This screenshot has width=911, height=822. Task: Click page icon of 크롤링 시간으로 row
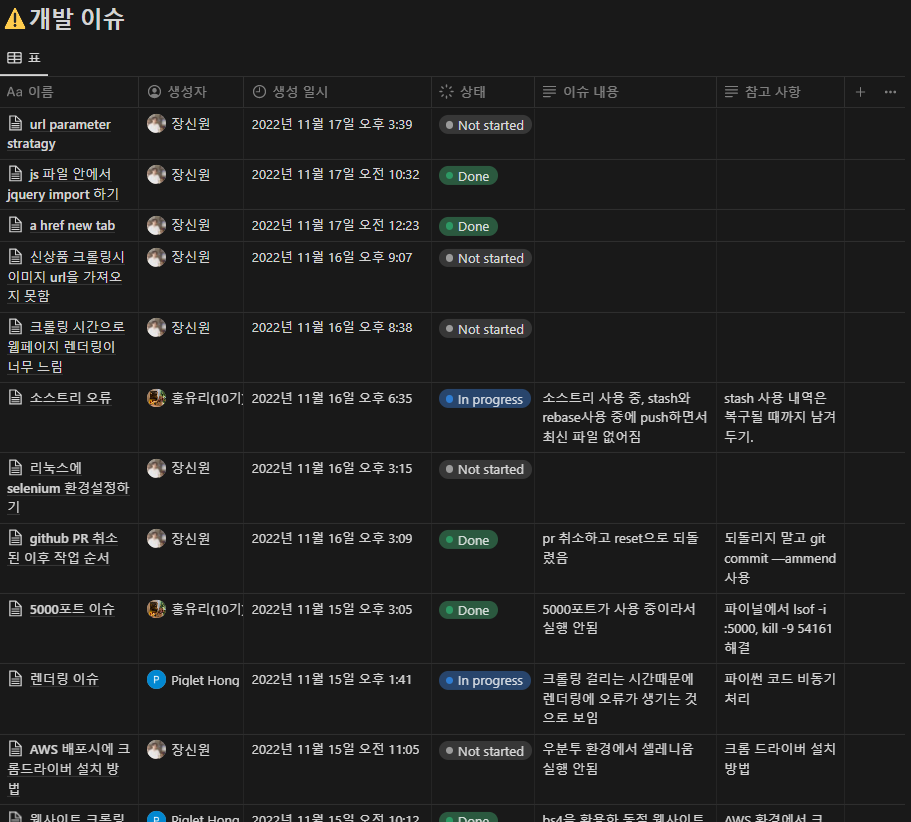click(x=16, y=326)
